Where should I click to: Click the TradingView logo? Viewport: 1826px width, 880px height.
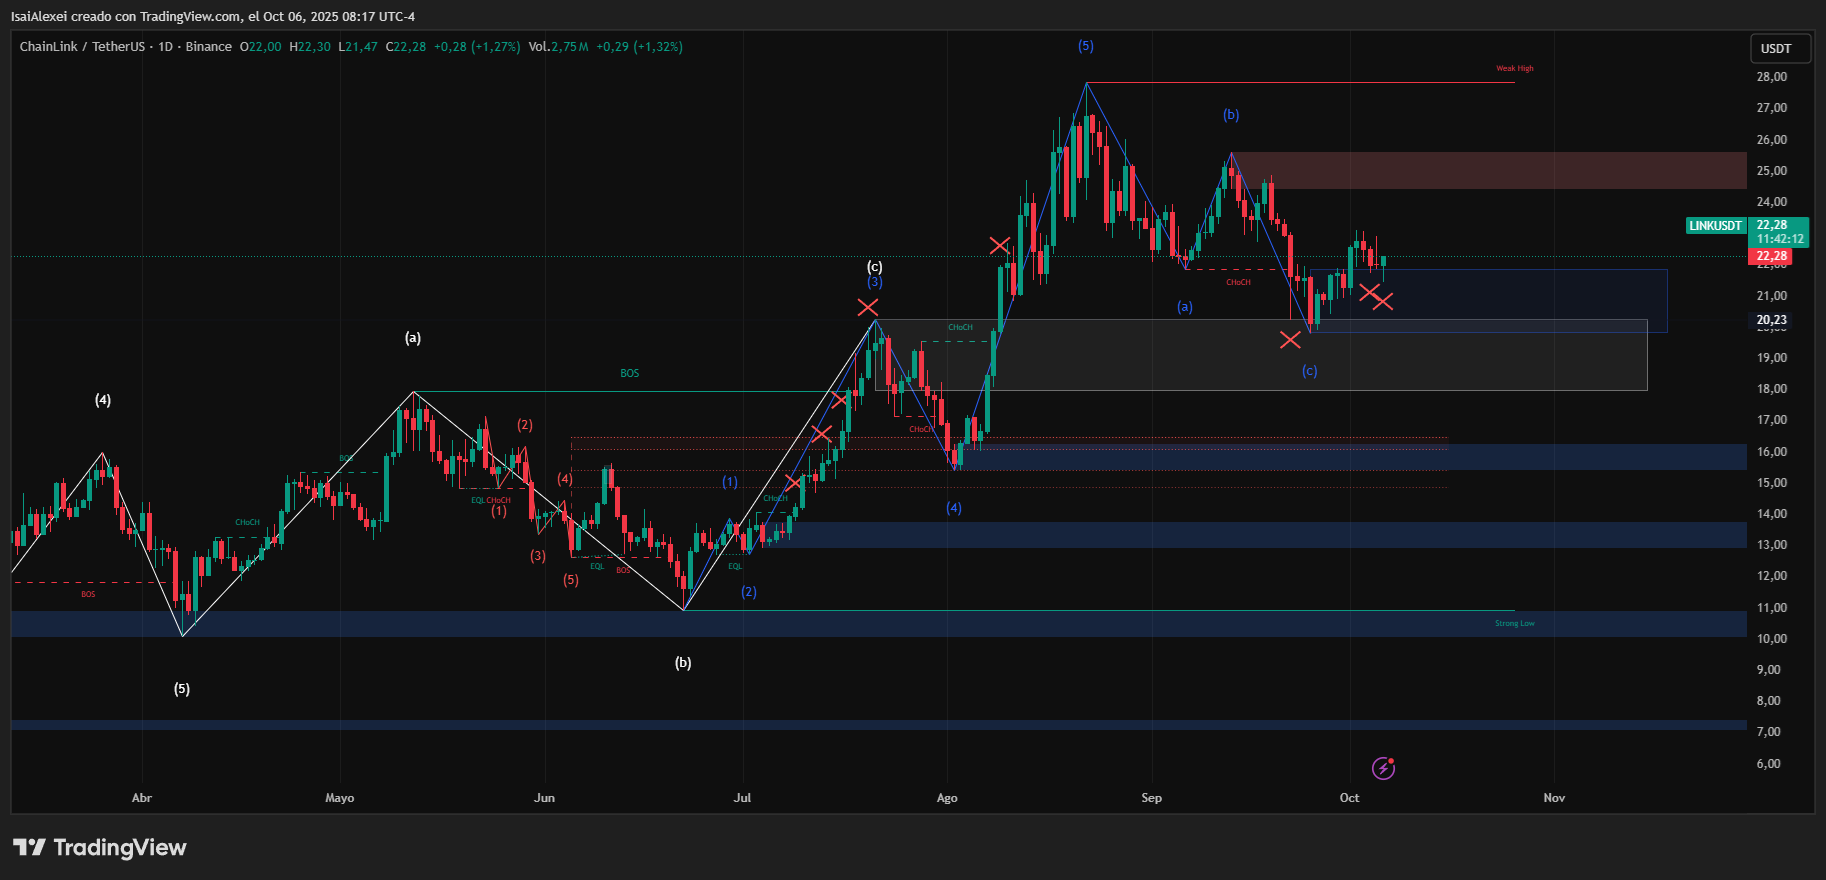tap(100, 848)
